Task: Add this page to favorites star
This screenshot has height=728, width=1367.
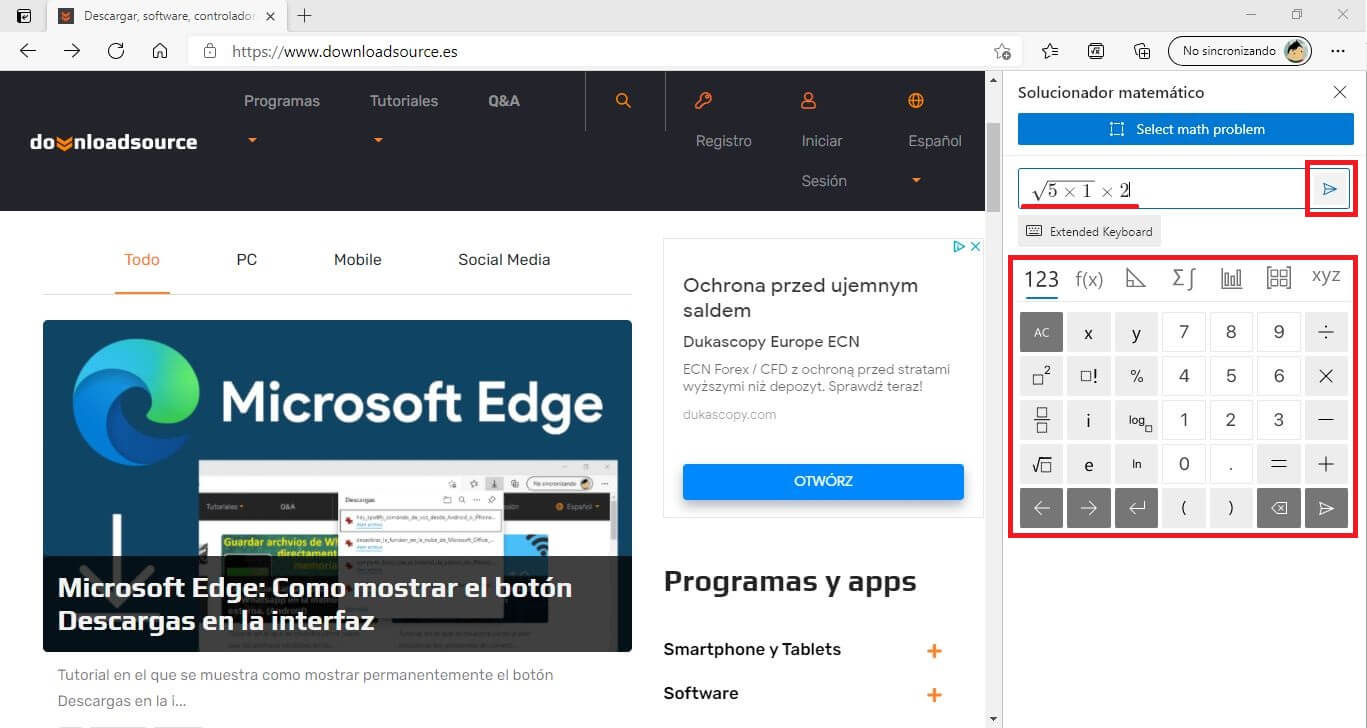Action: click(1002, 51)
